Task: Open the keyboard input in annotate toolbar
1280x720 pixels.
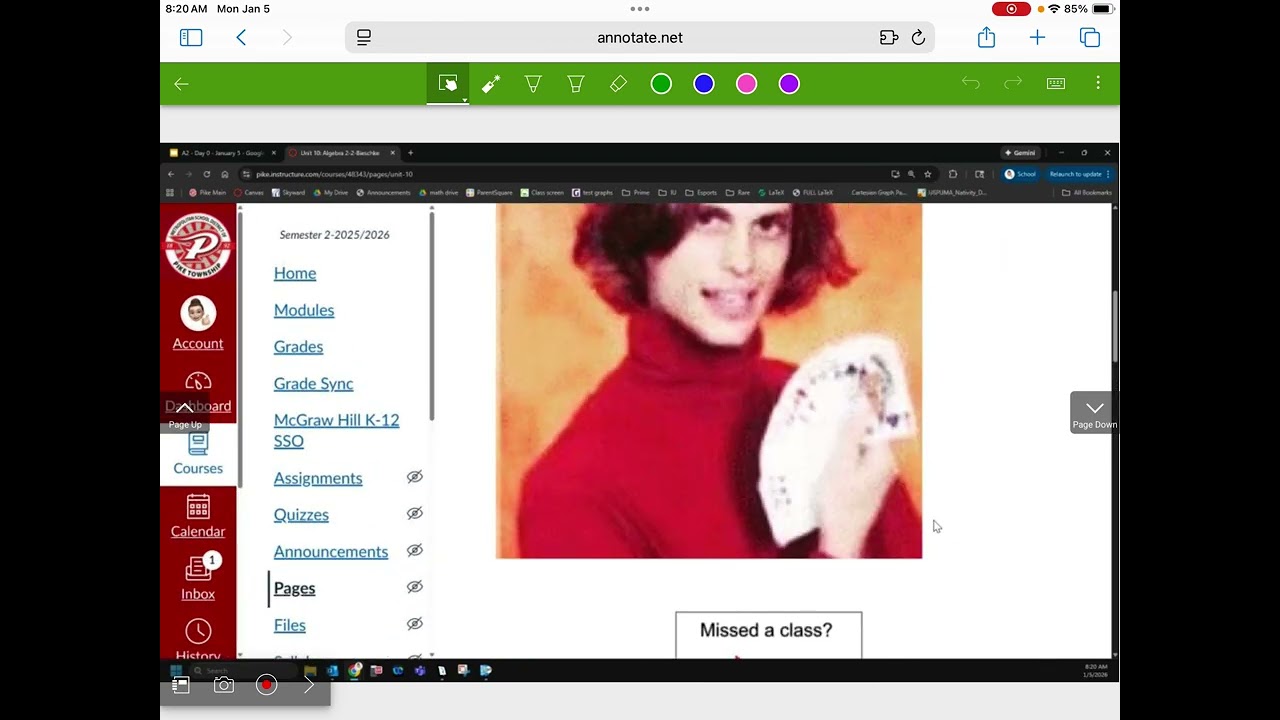Action: click(x=1056, y=84)
